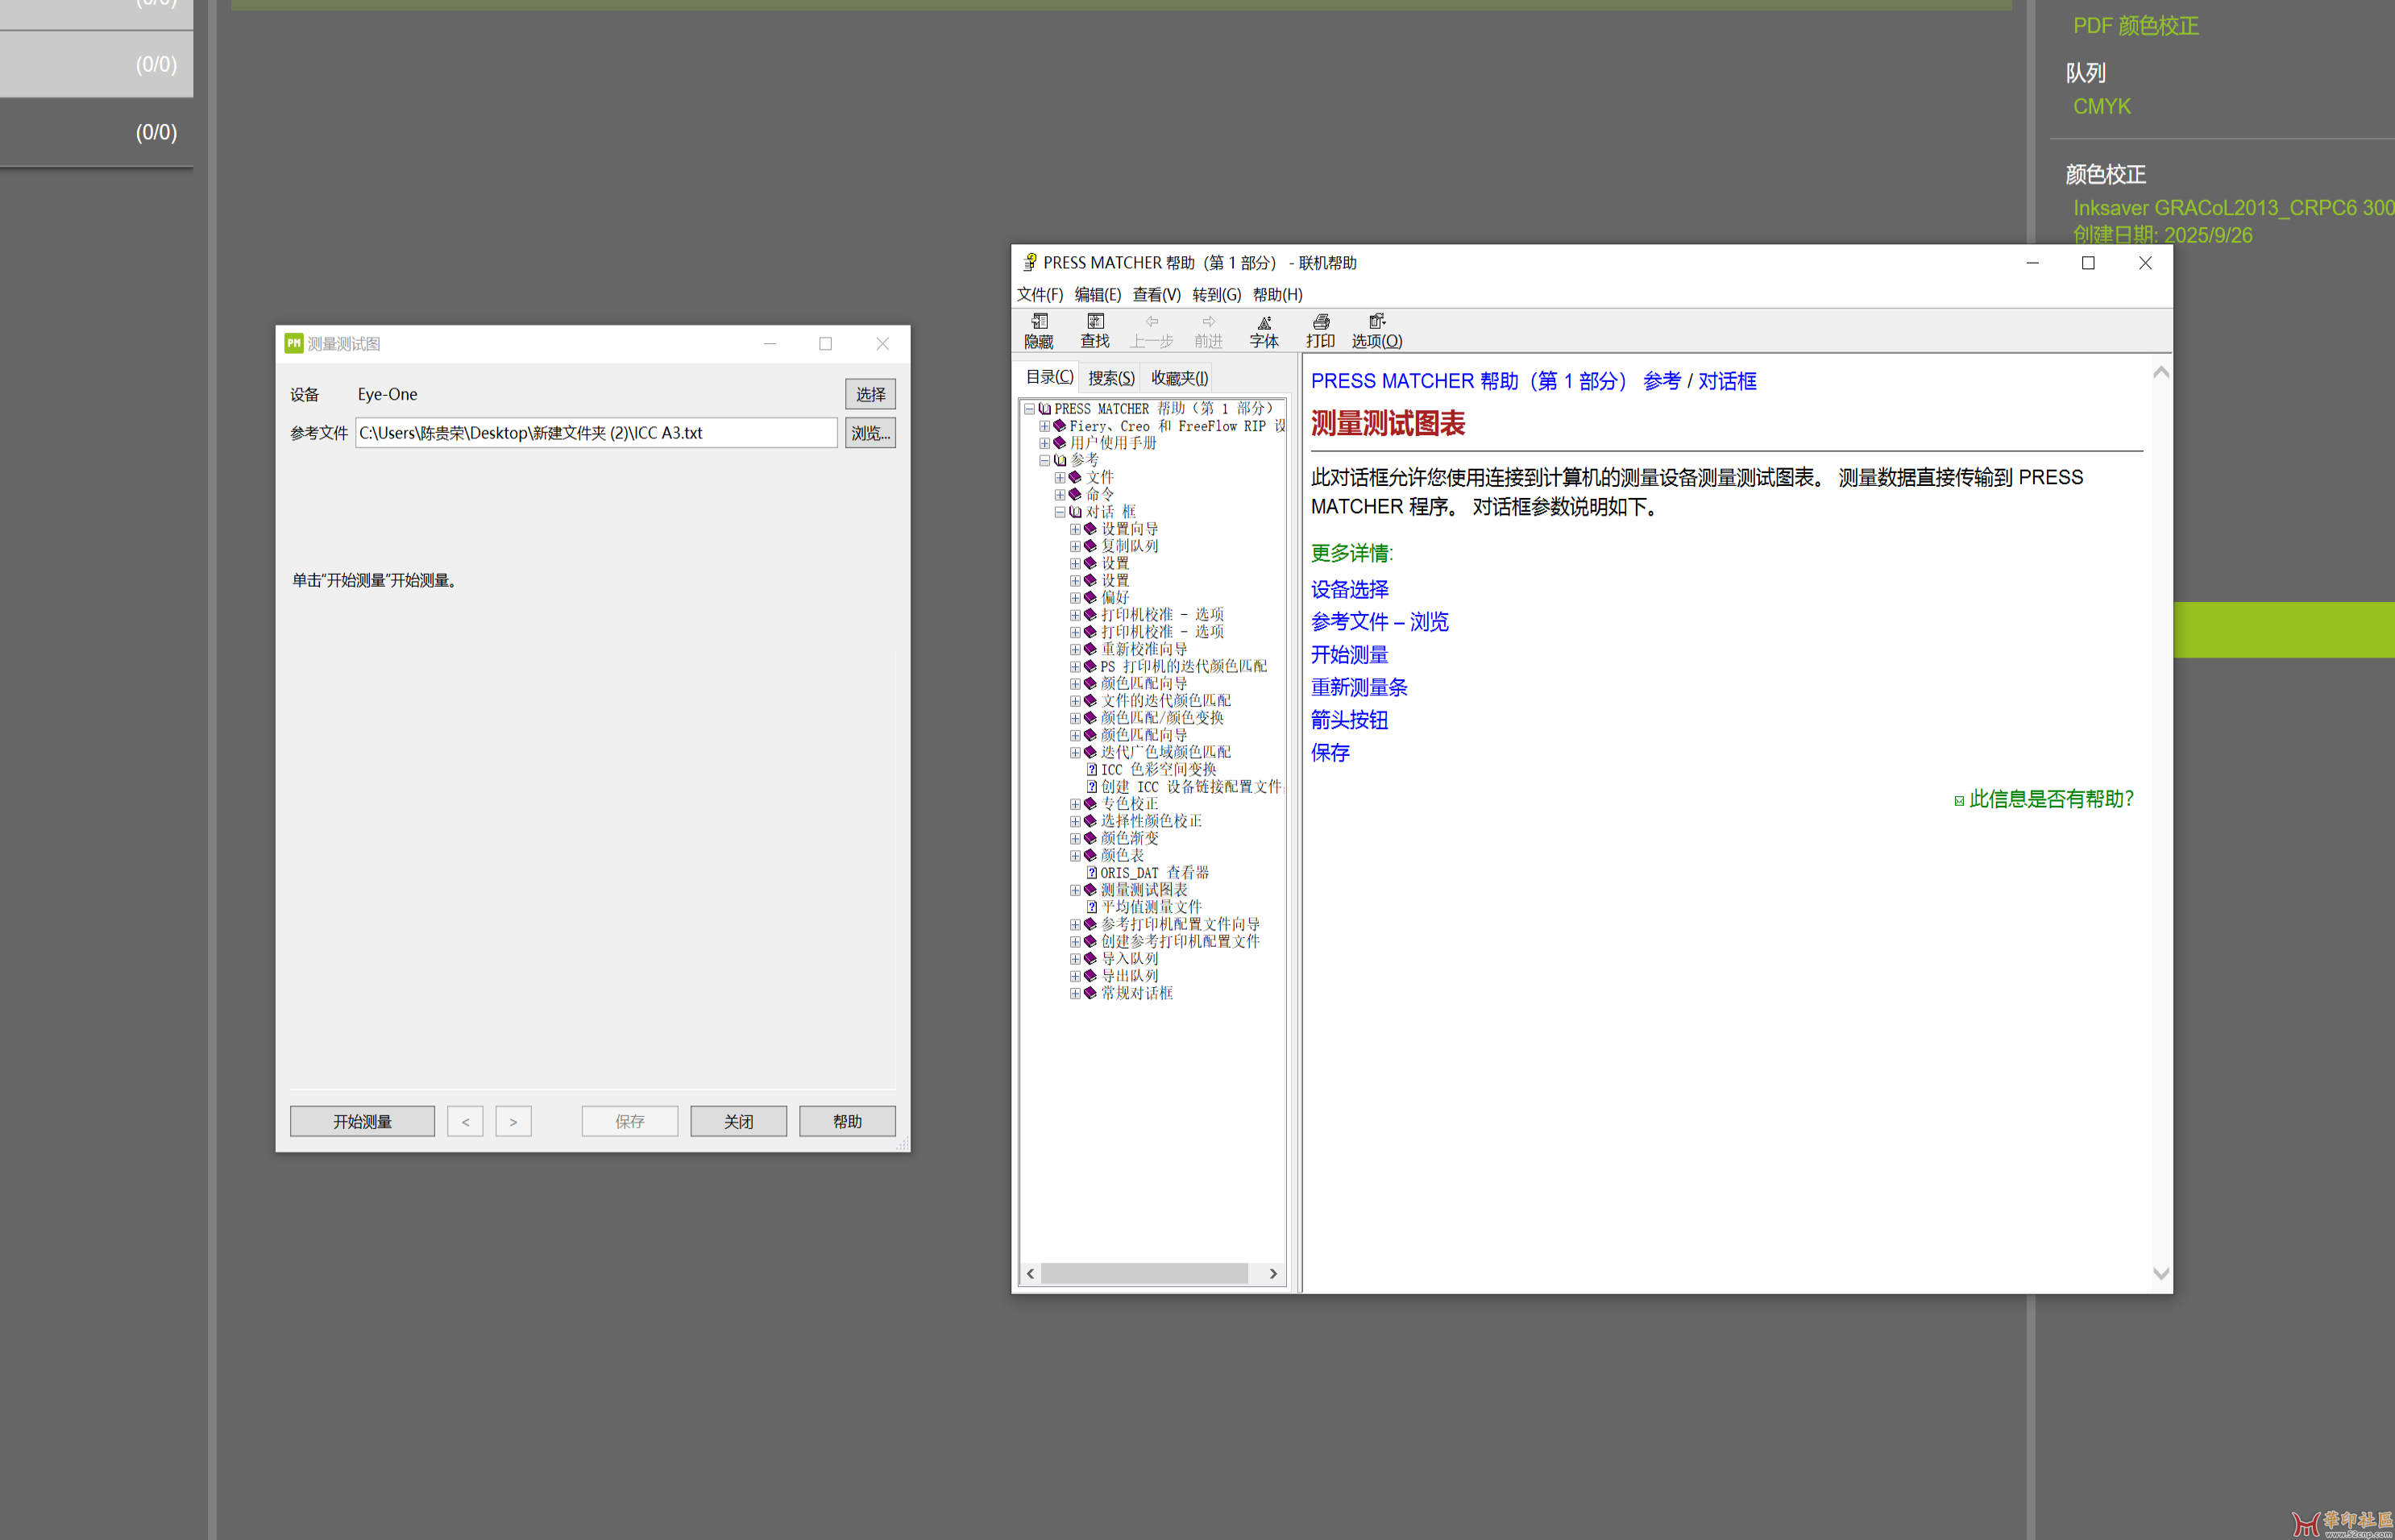The width and height of the screenshot is (2395, 1540).
Task: Click the 参考文件 path input field
Action: (596, 433)
